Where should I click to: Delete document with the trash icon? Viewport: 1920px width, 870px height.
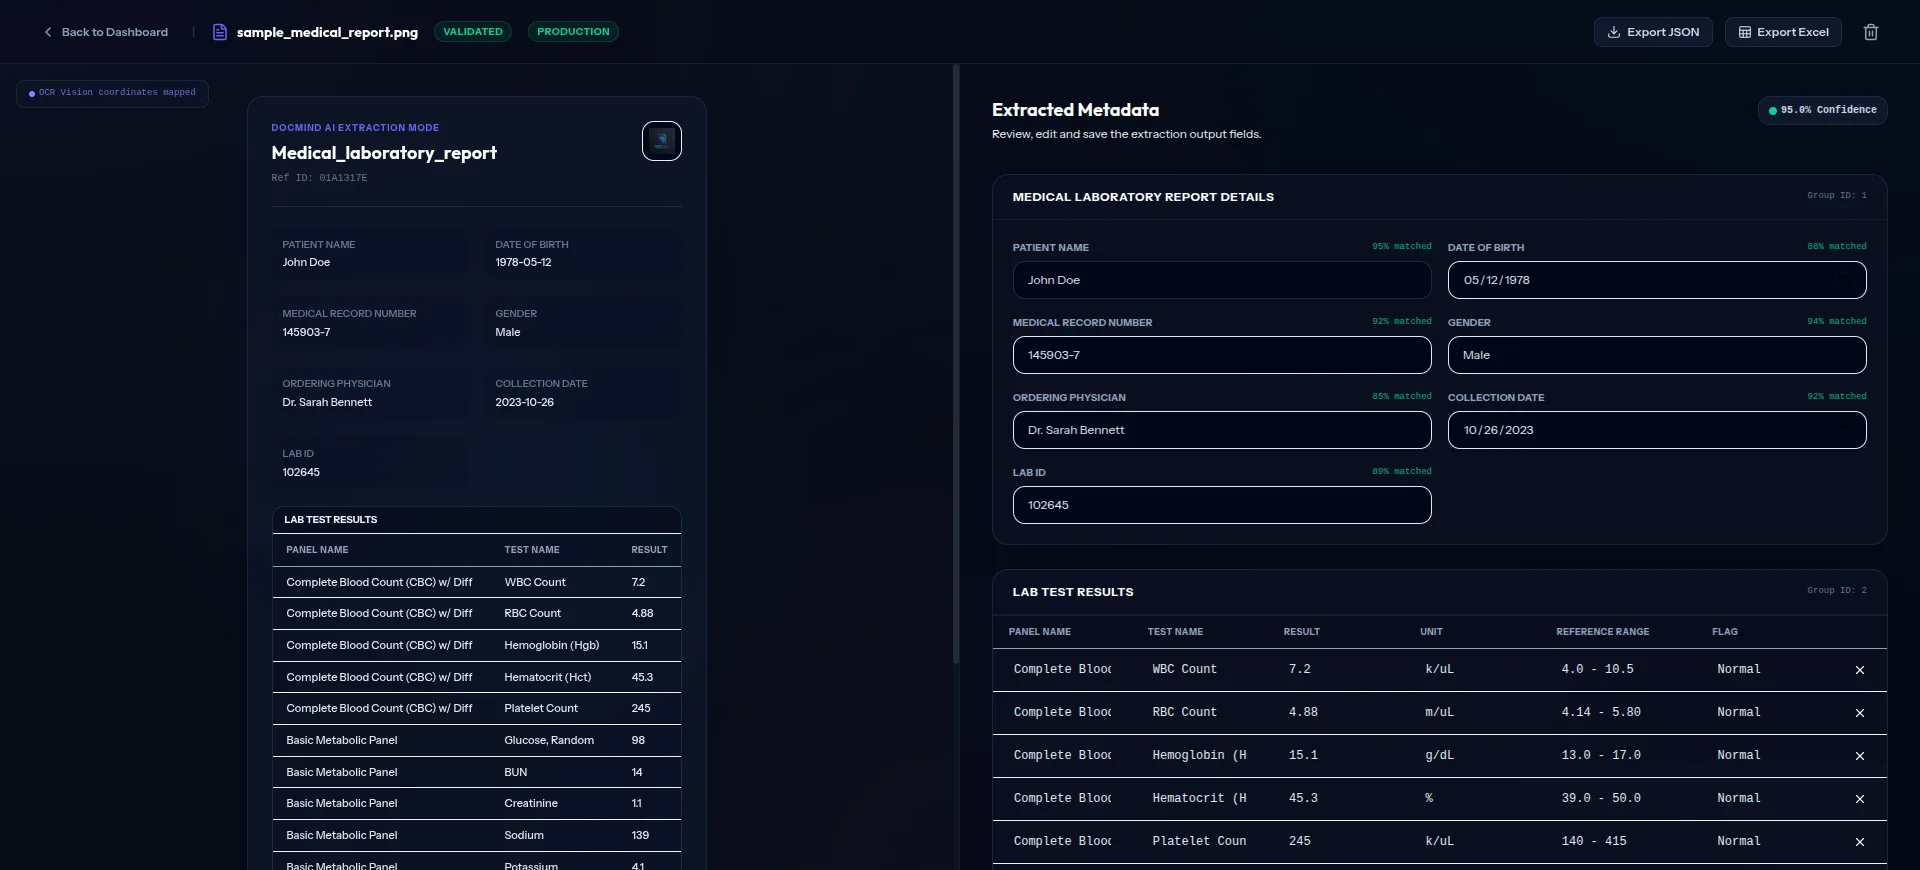[1871, 32]
